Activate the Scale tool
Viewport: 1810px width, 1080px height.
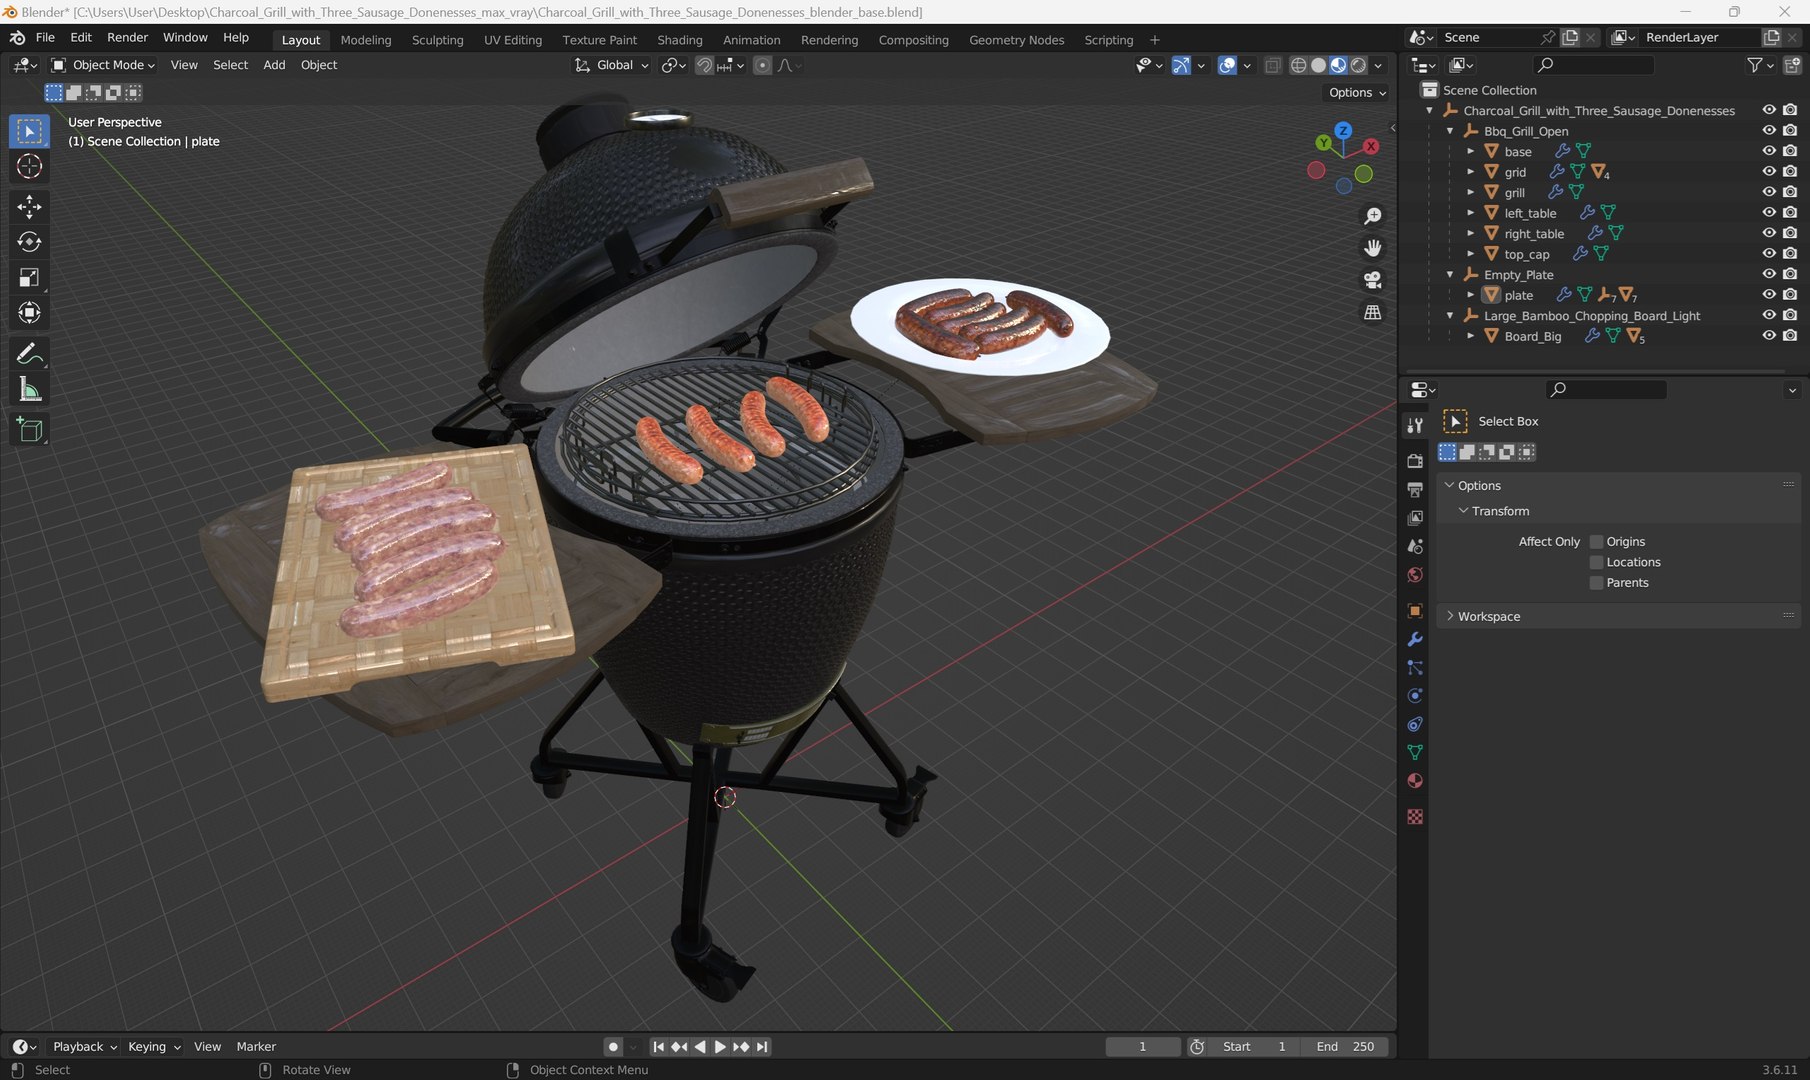click(x=29, y=278)
